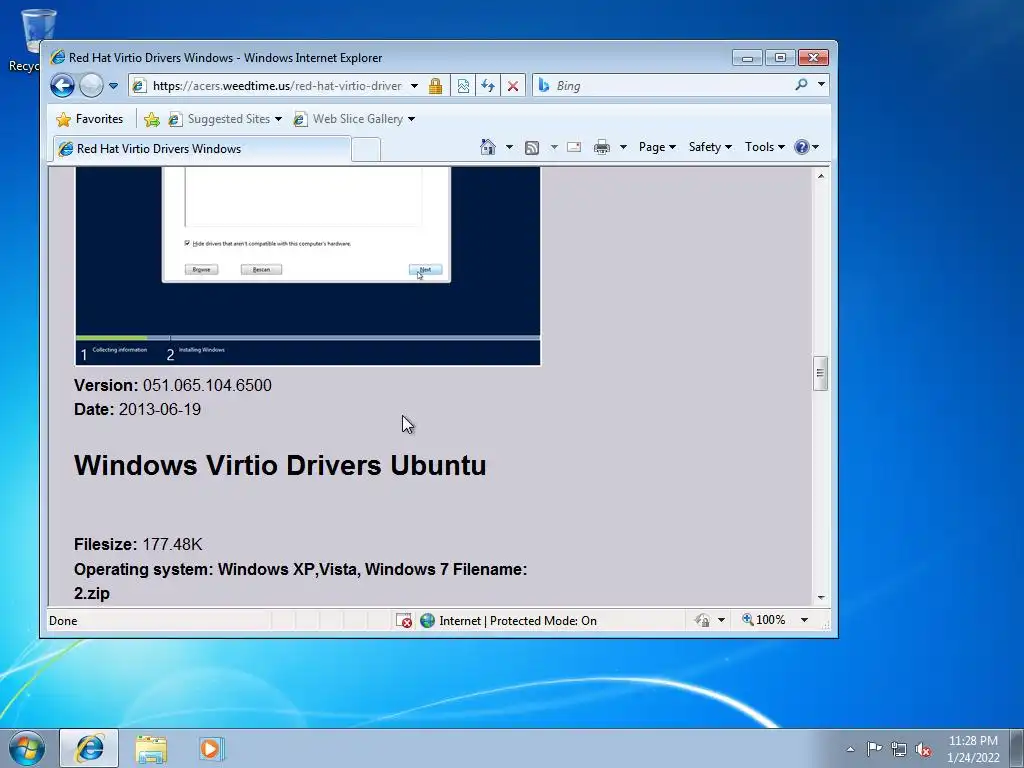Click the Internet zone globe icon
Viewport: 1024px width, 768px height.
(x=428, y=620)
